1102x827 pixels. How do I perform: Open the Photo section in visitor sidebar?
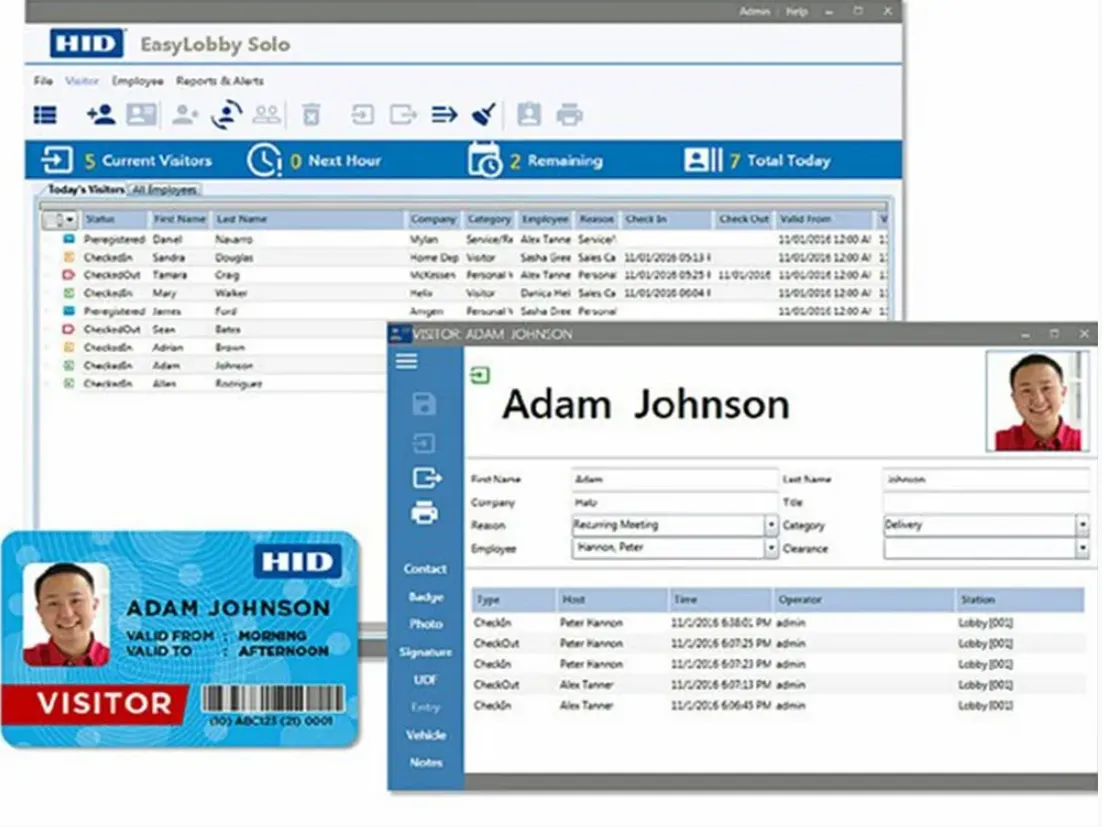pos(426,624)
